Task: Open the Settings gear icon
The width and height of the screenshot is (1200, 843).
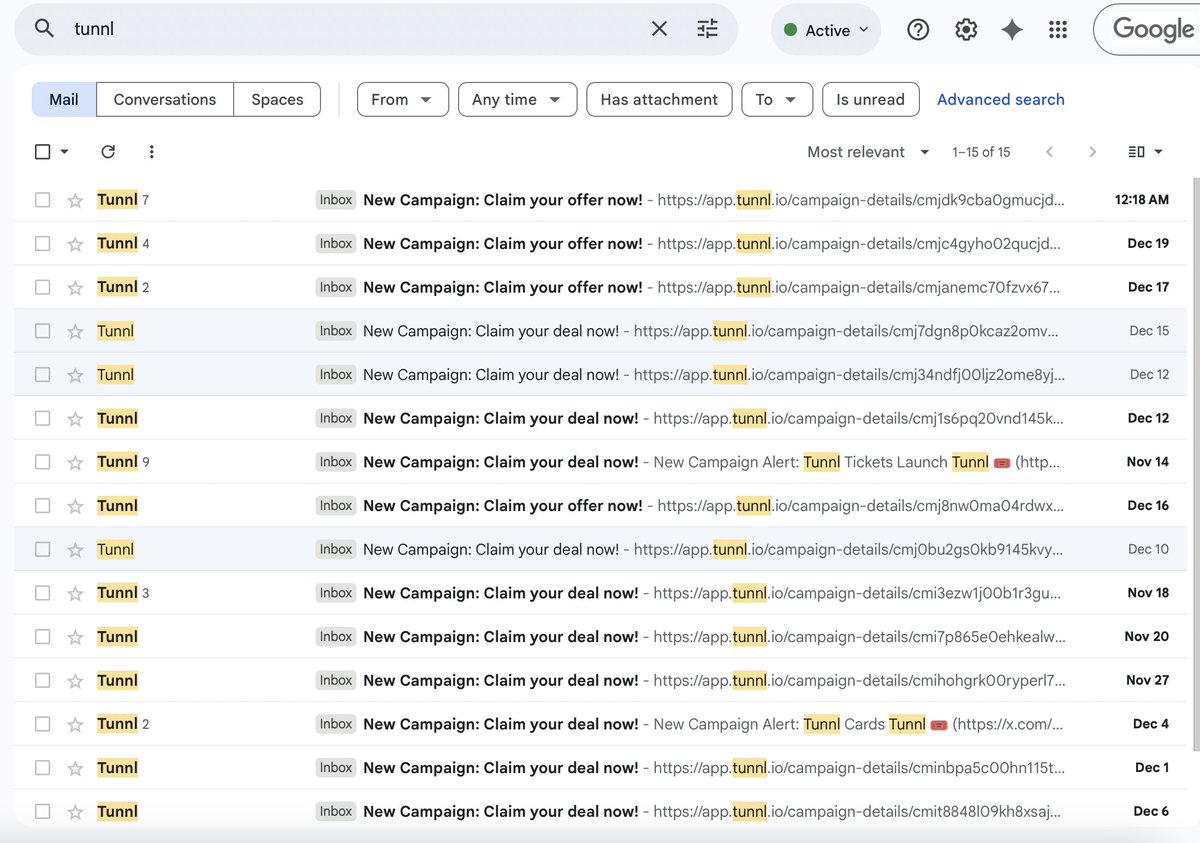Action: tap(966, 30)
